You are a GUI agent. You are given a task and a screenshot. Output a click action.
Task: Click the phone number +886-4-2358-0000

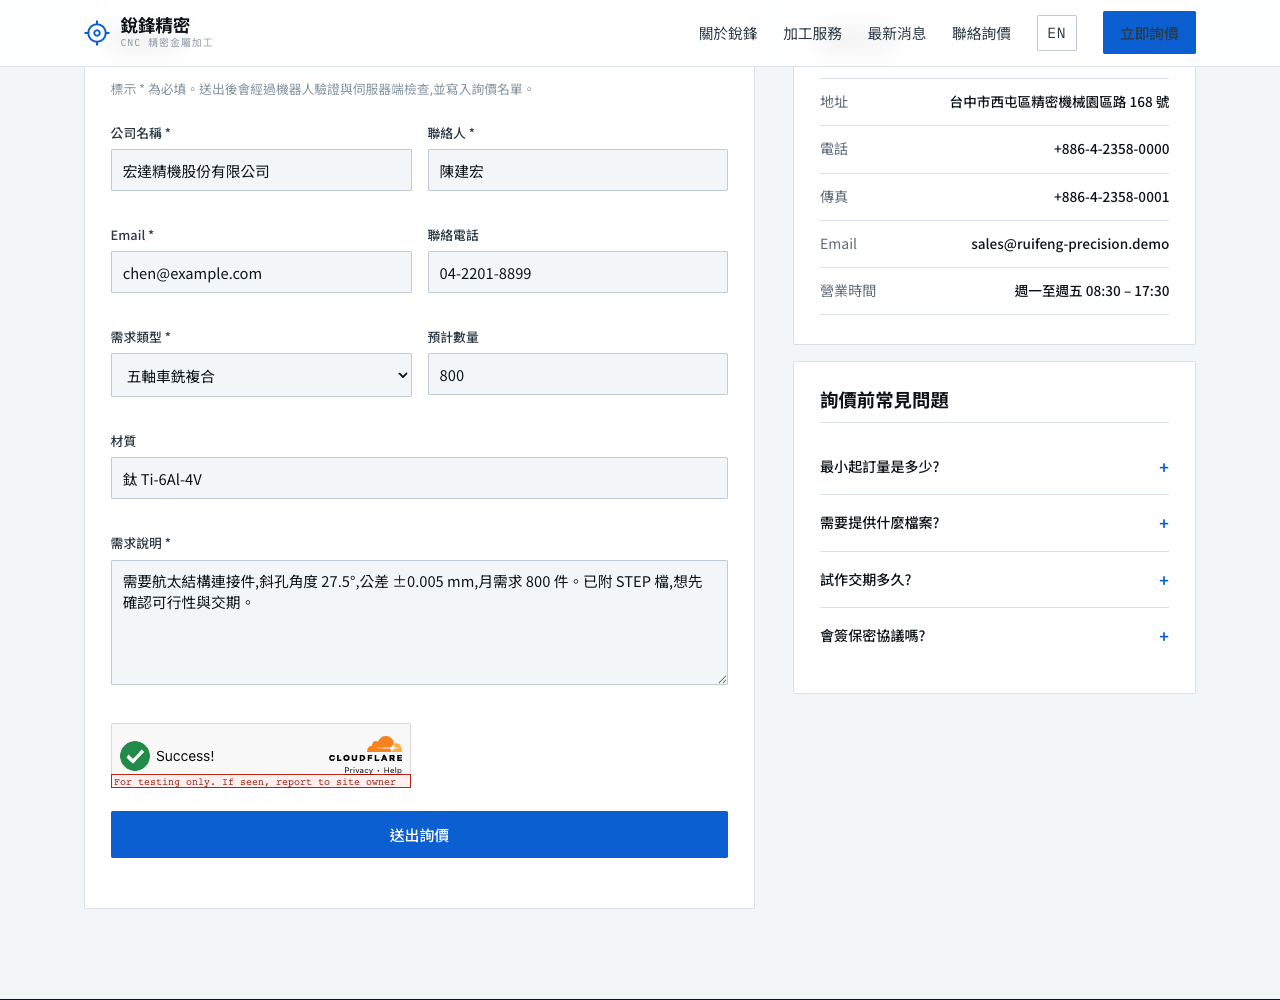[x=1111, y=149]
